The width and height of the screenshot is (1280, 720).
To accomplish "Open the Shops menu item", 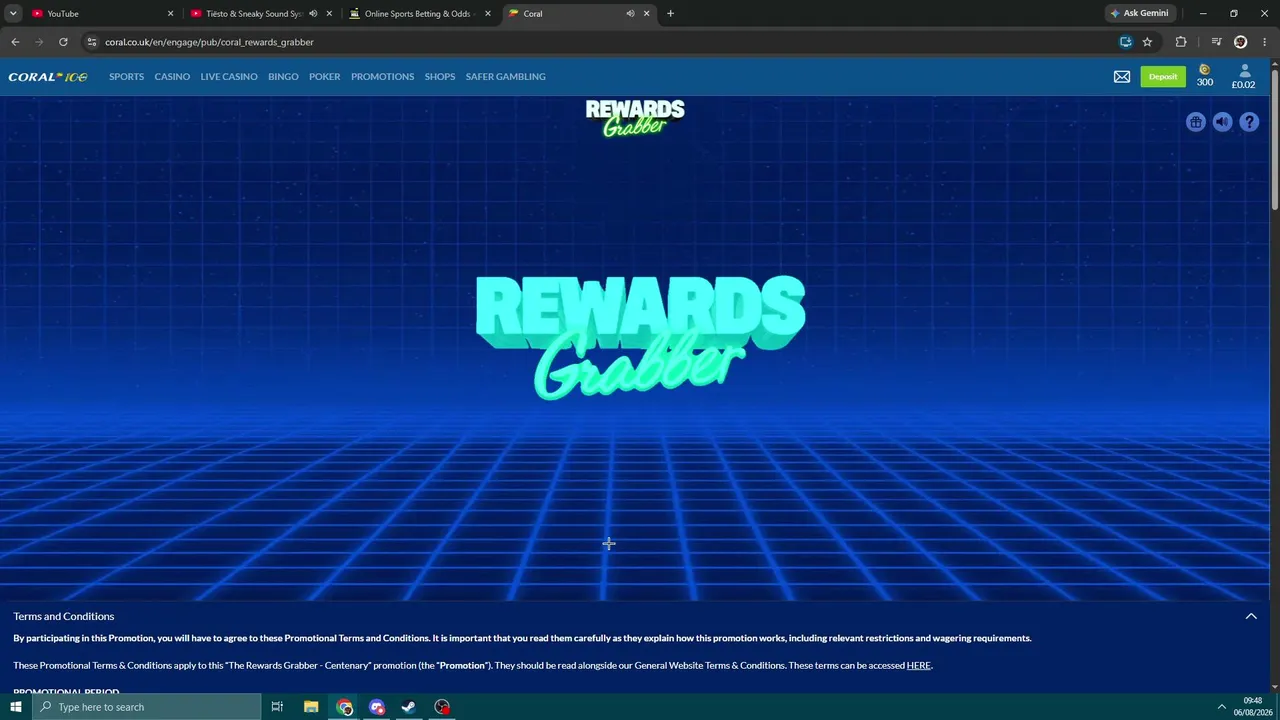I will pyautogui.click(x=440, y=77).
